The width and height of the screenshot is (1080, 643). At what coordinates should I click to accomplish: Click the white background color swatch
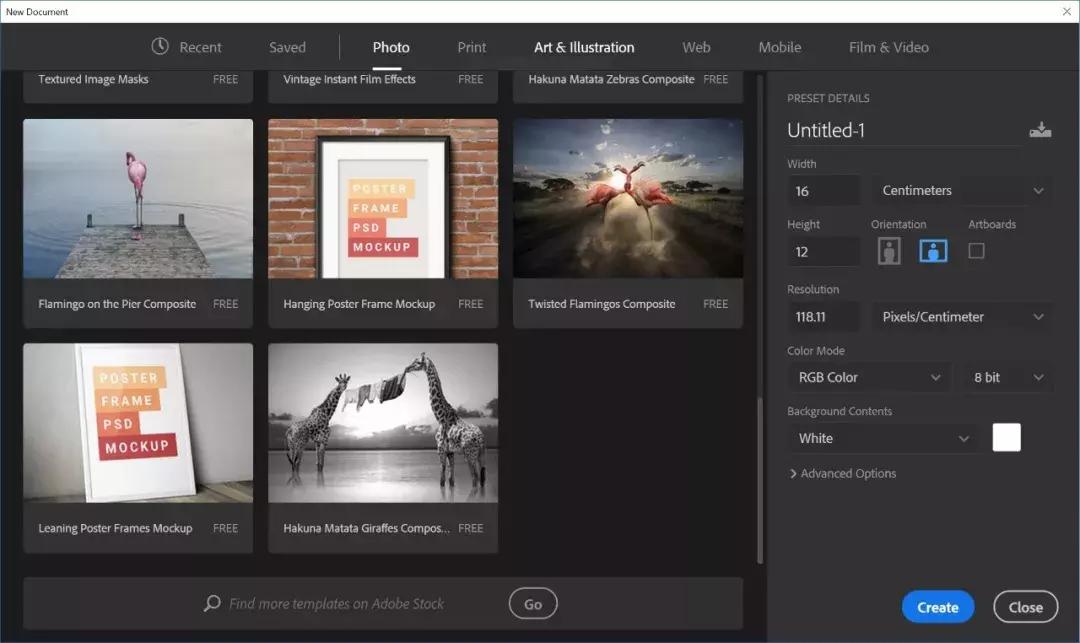pyautogui.click(x=1006, y=438)
